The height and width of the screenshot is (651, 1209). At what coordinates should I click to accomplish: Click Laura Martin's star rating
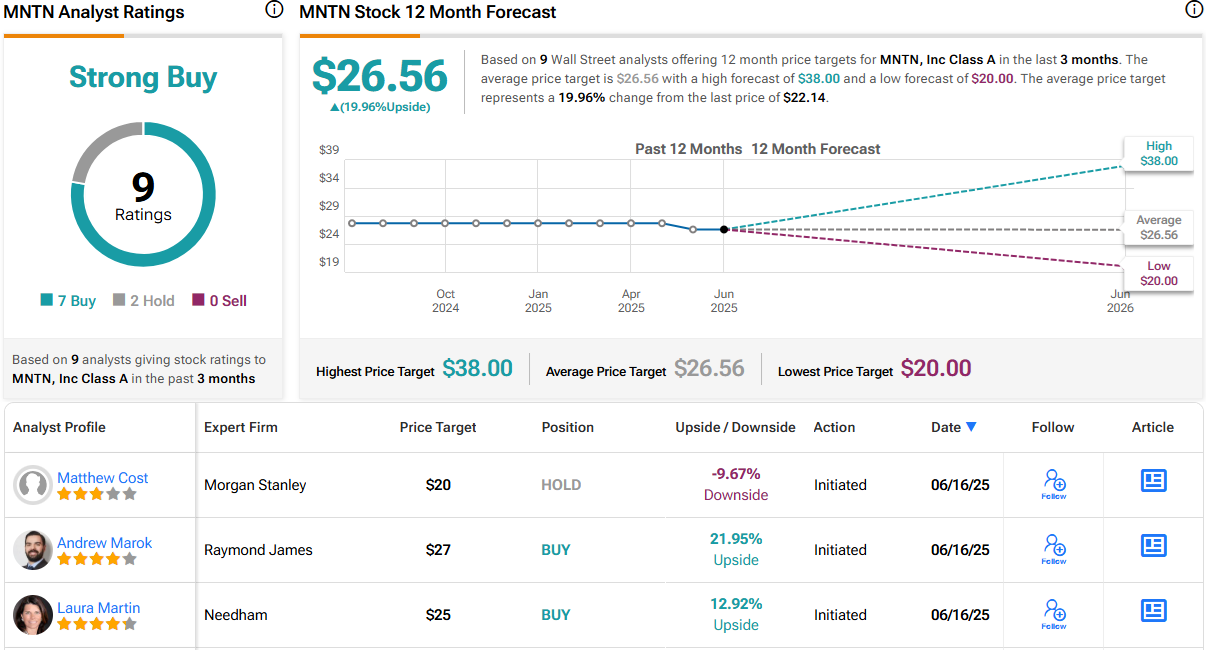(x=97, y=624)
